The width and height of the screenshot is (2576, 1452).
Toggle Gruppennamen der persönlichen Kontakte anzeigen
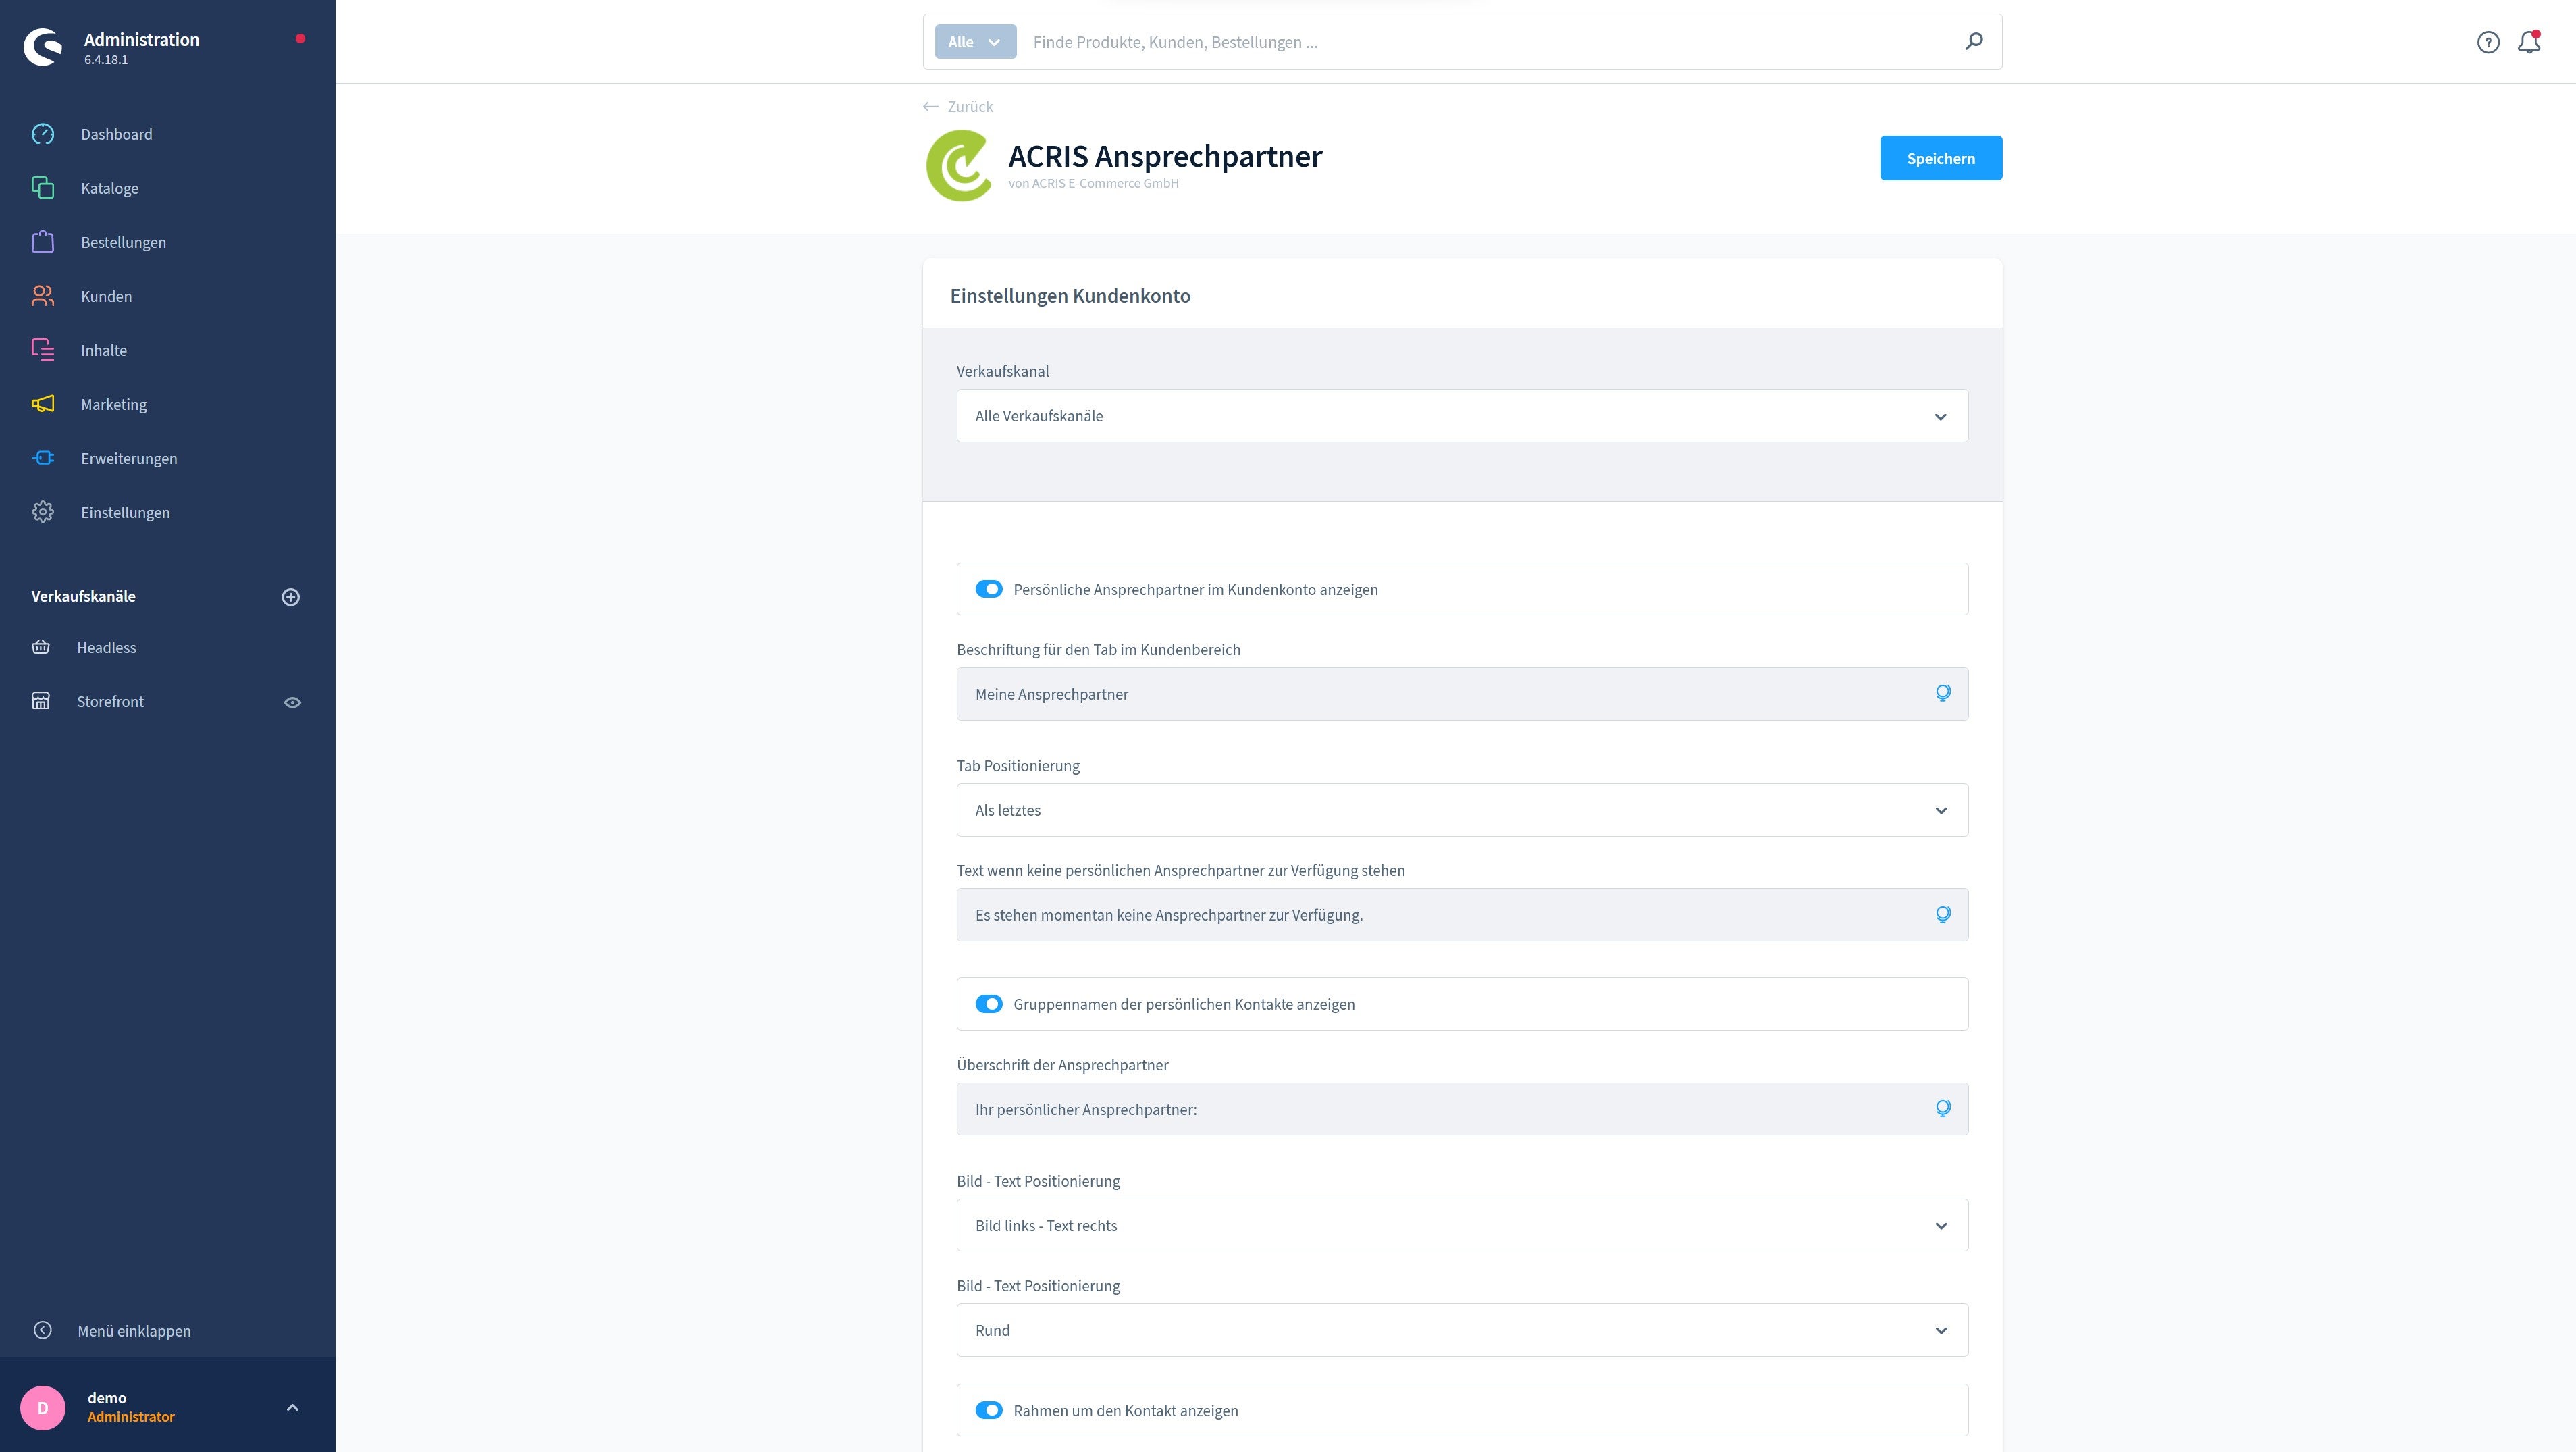(989, 1004)
